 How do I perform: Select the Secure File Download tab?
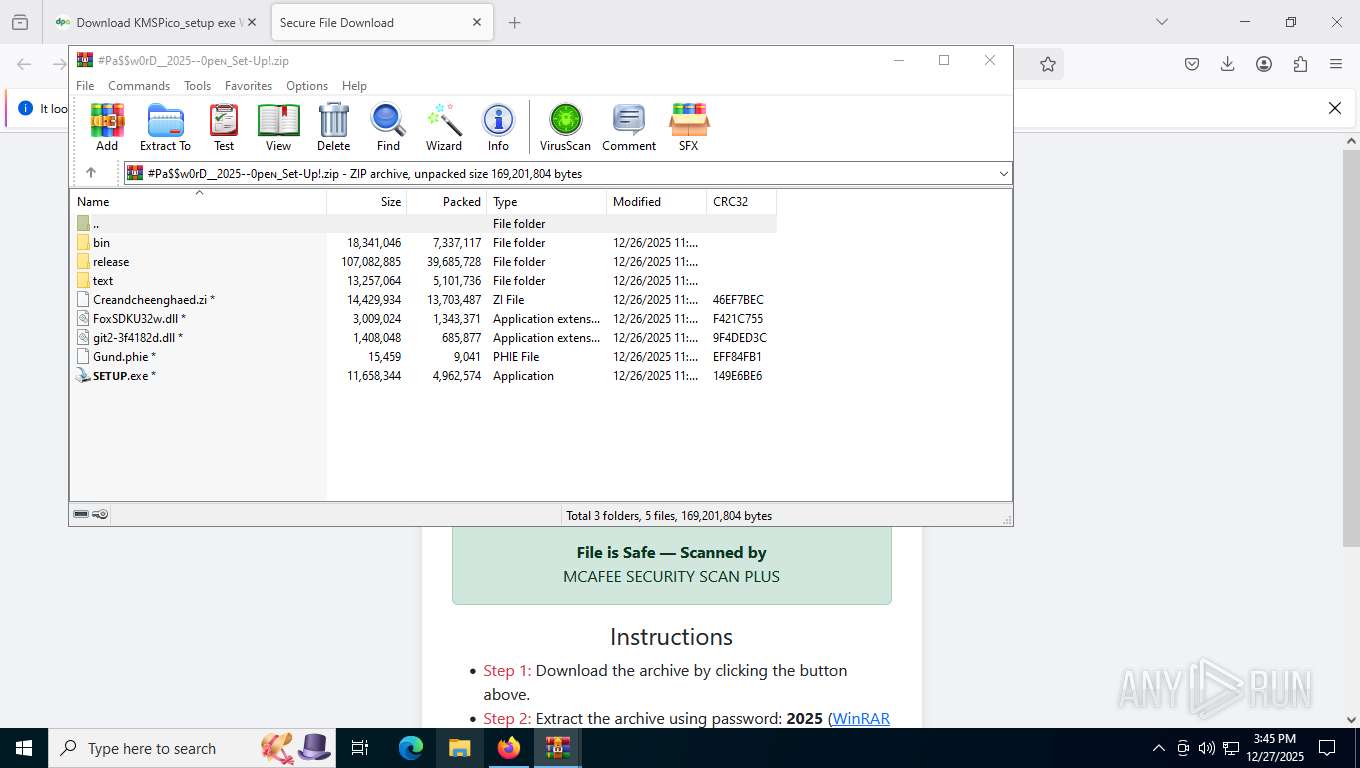click(380, 22)
